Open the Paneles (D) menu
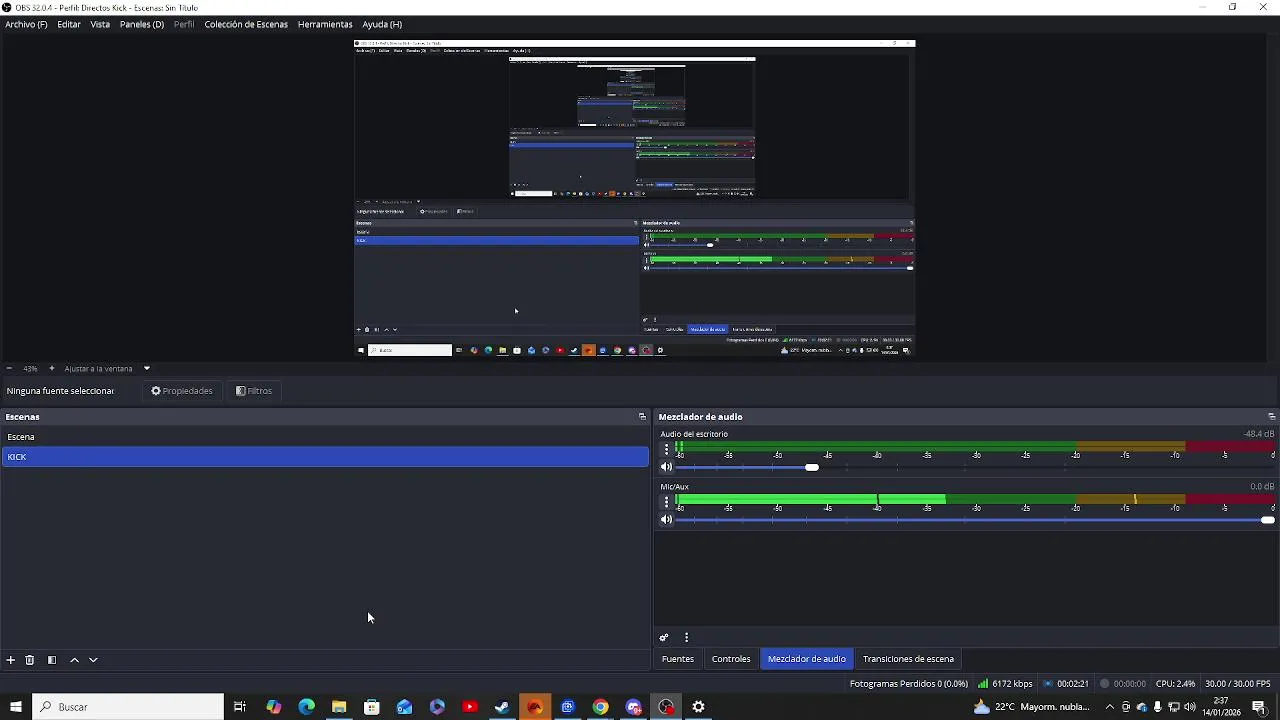The height and width of the screenshot is (720, 1280). [x=142, y=24]
